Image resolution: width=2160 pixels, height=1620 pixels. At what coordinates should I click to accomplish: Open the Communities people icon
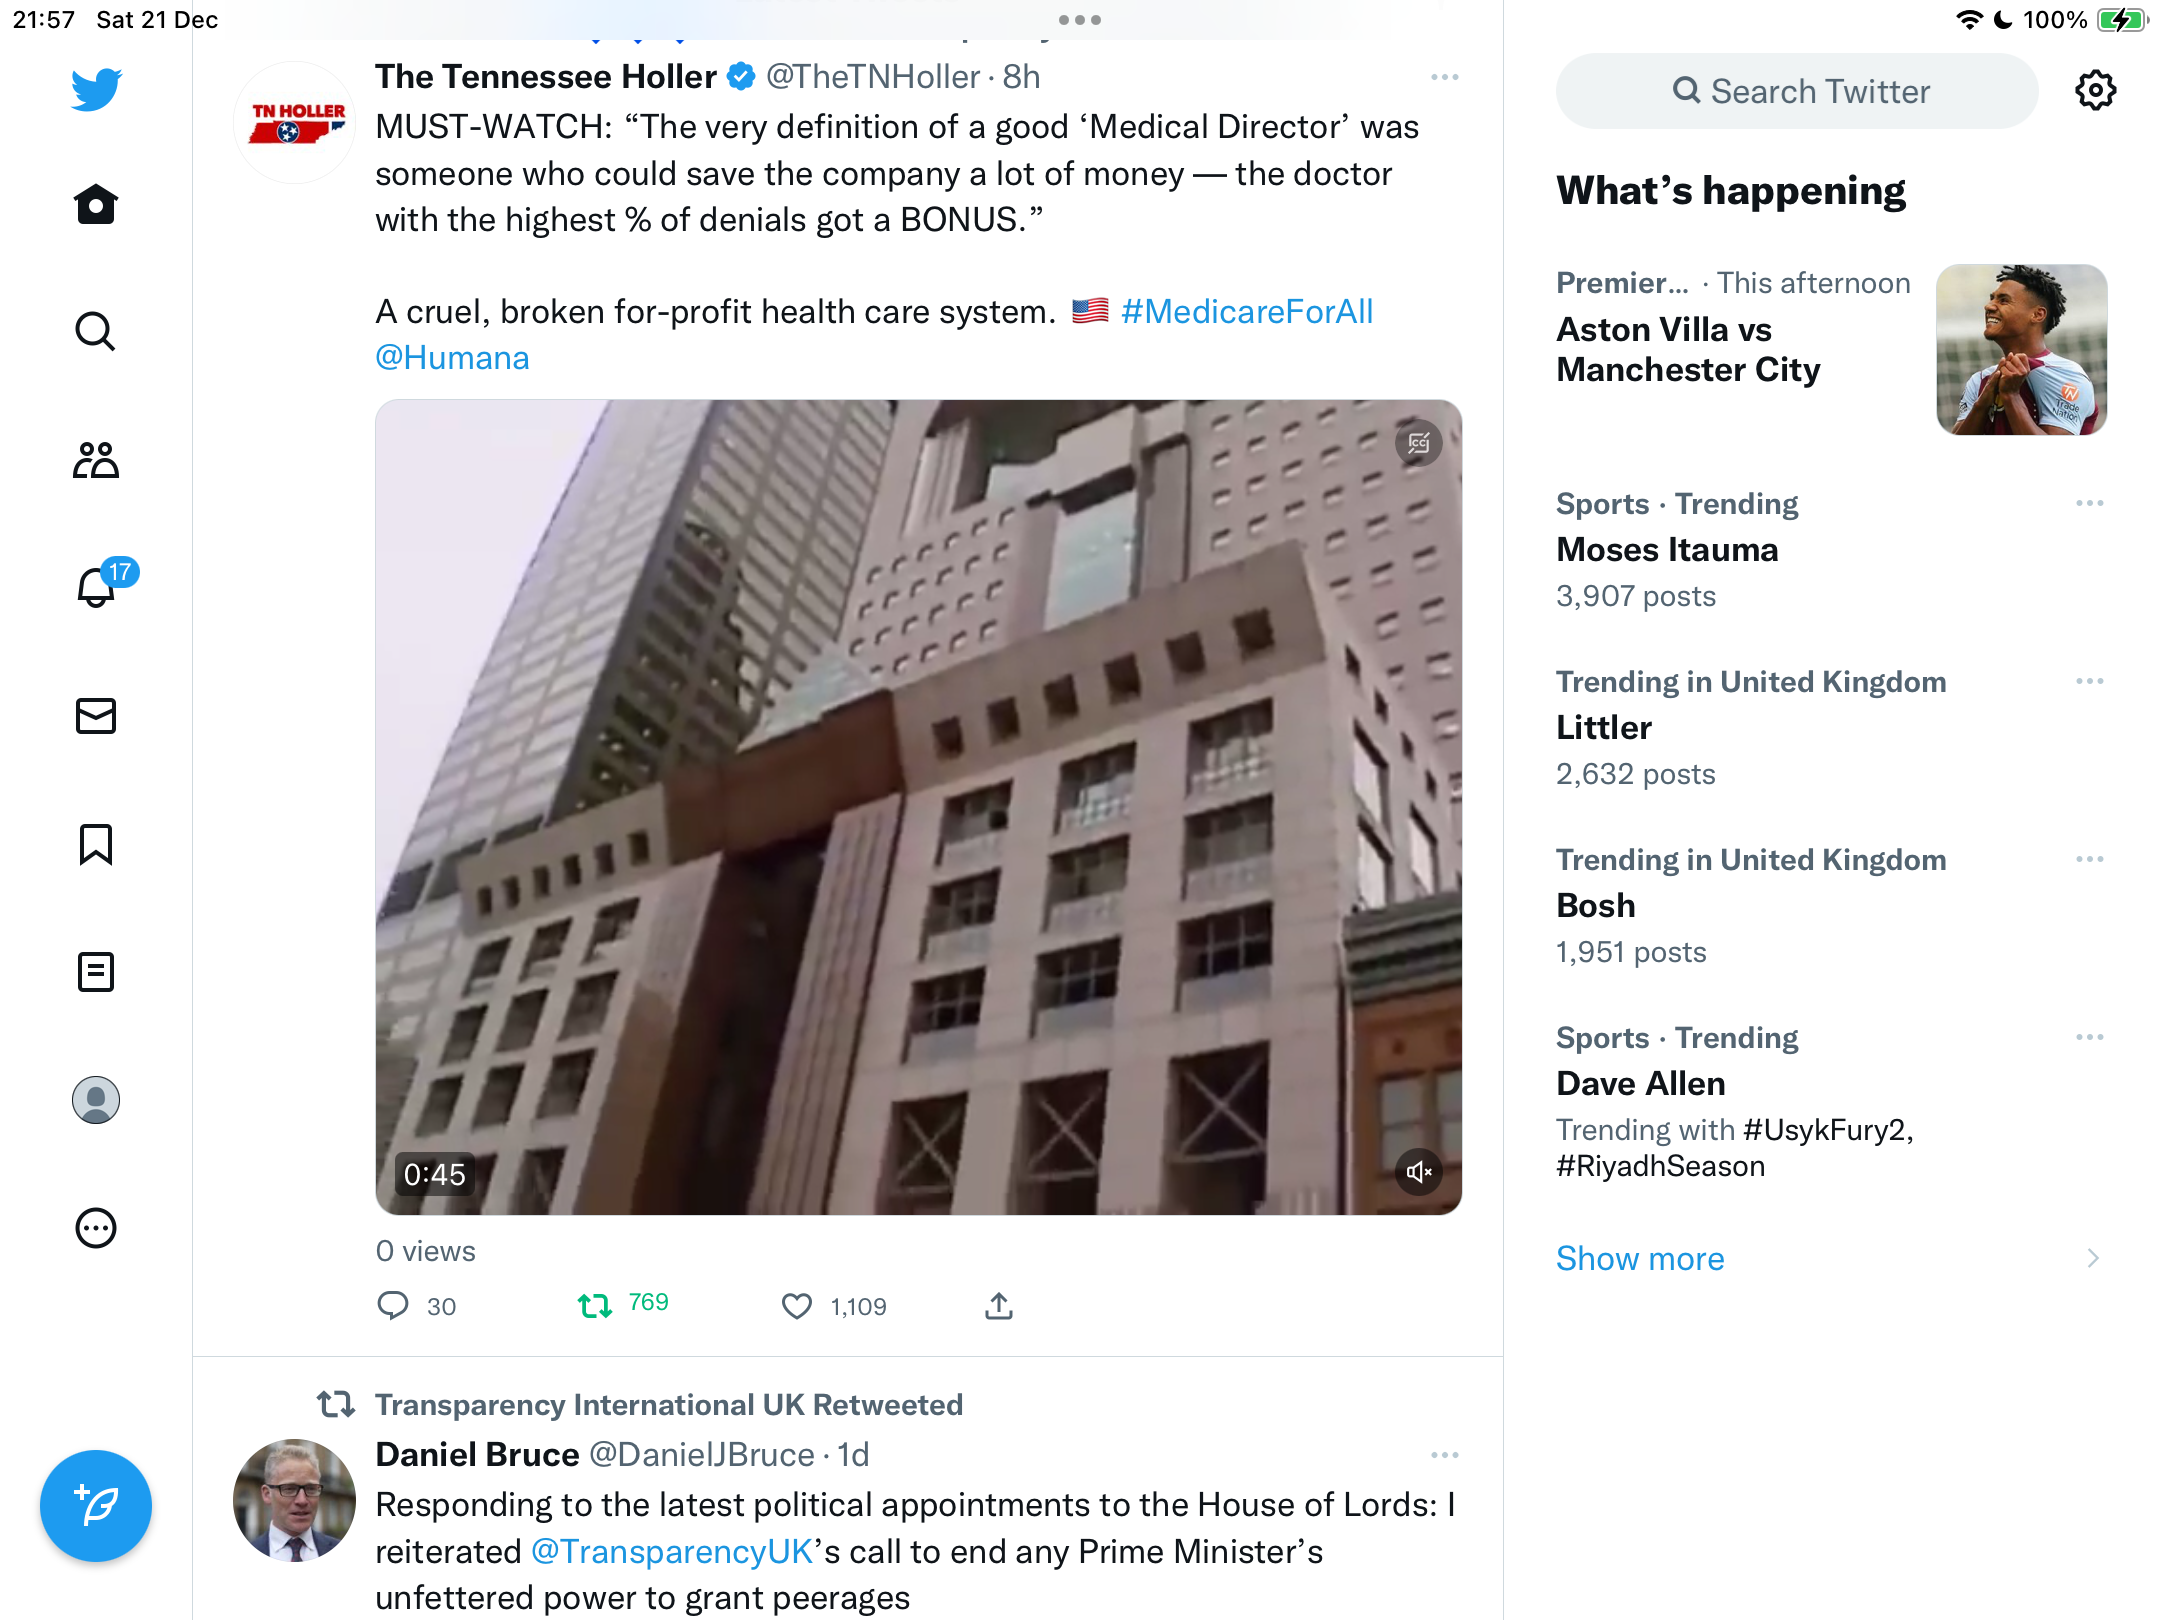tap(96, 460)
